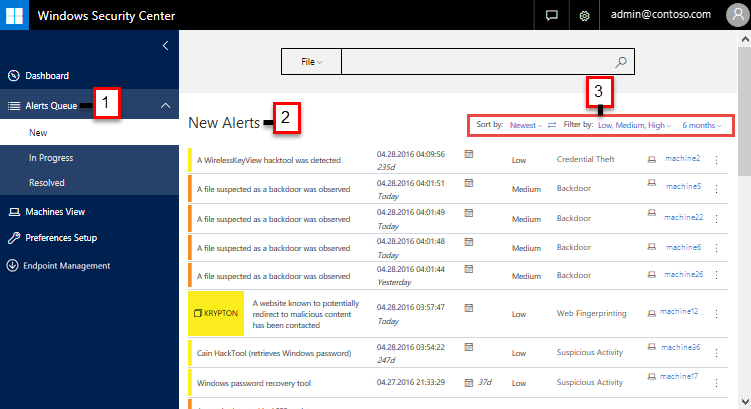Open the more options menu for machine2 alert

(716, 160)
